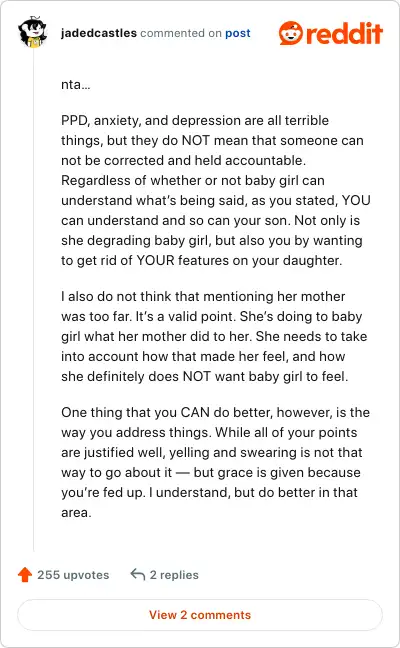Open the jadedcastles username link

pos(99,33)
